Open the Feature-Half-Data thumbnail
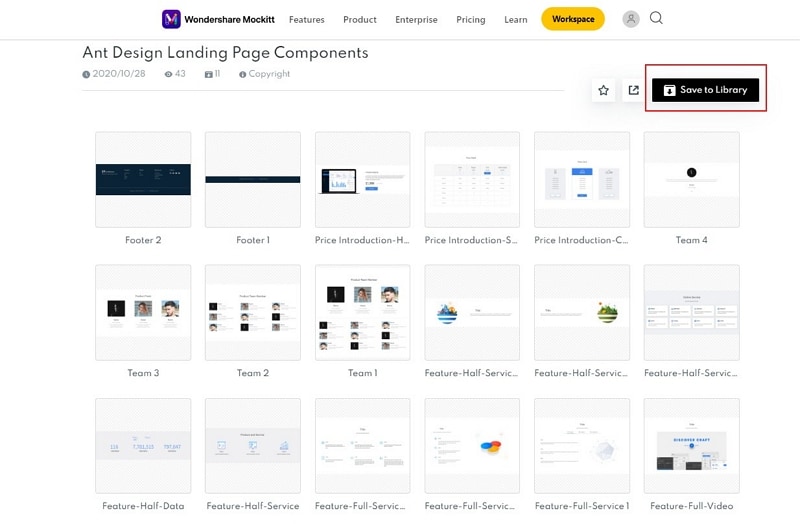Screen dimensions: 800x524 pos(143,446)
